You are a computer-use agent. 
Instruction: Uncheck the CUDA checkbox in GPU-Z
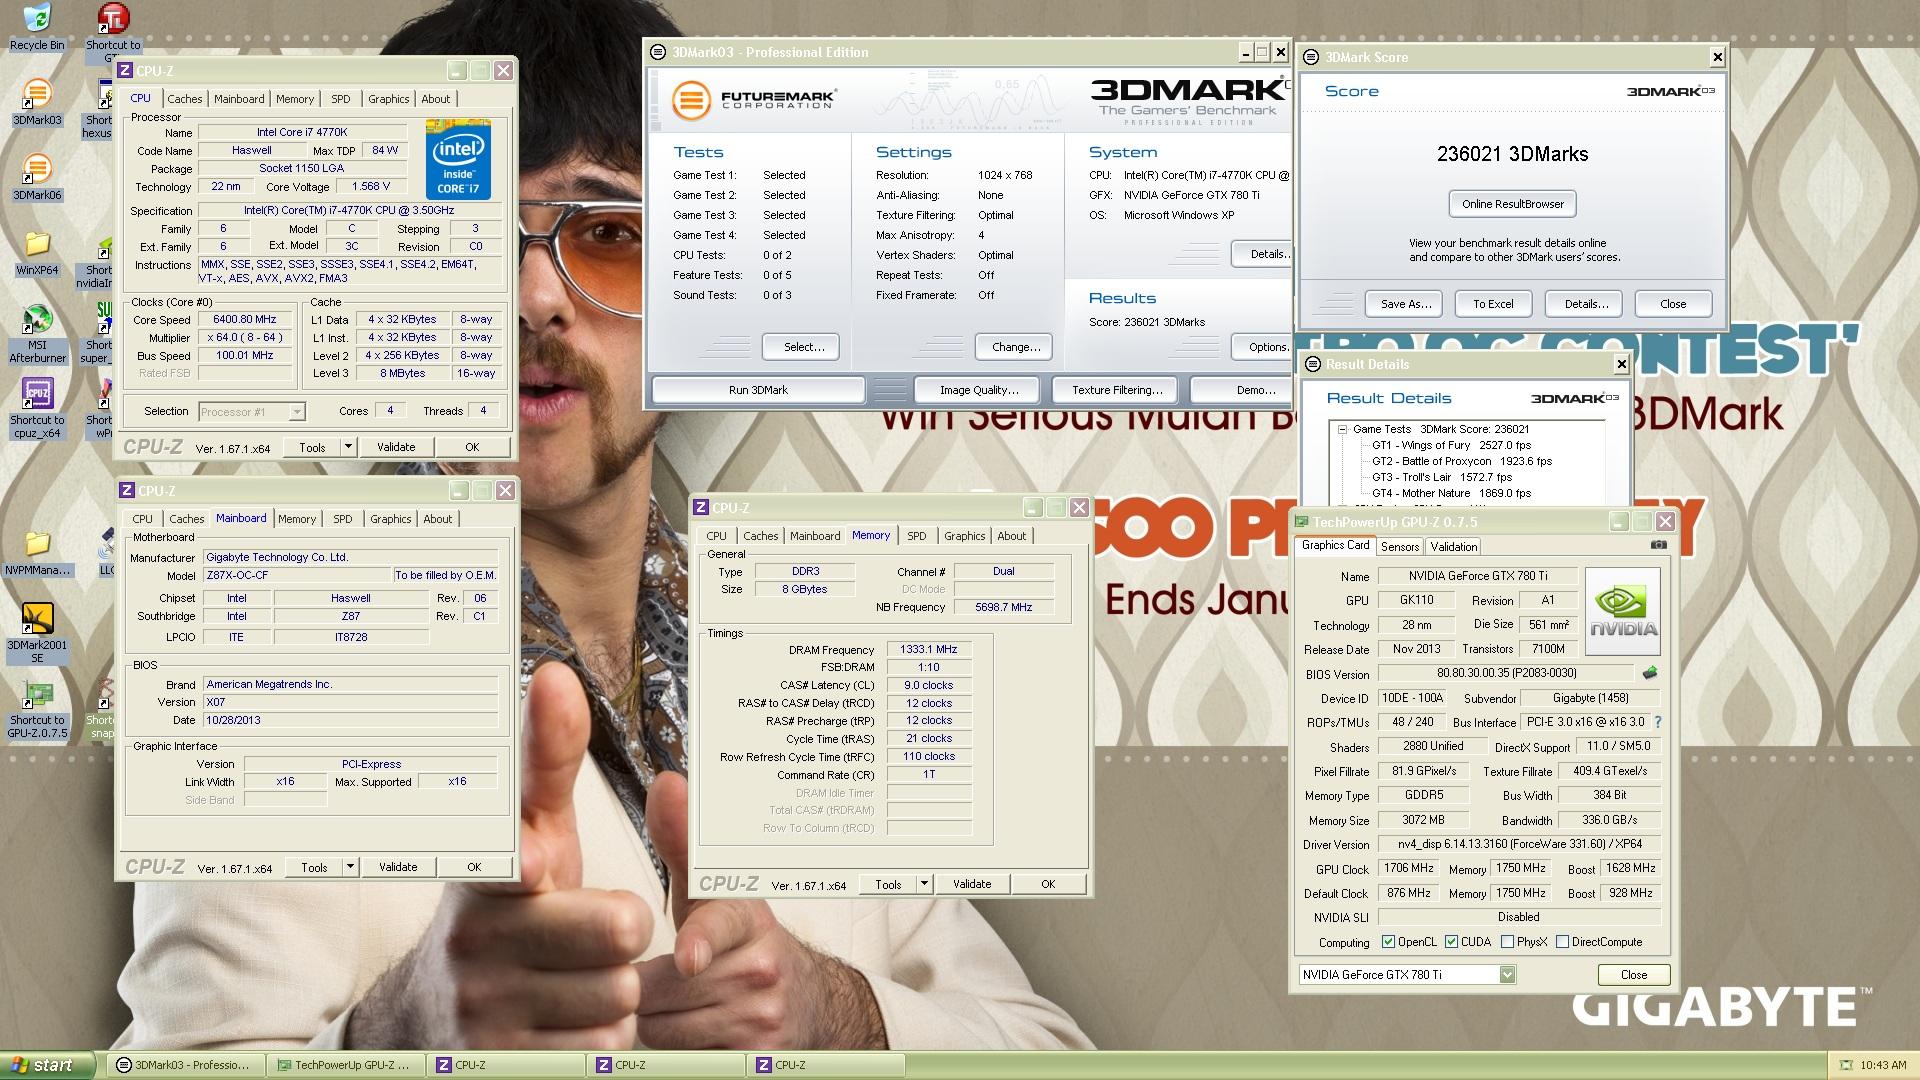[1451, 942]
